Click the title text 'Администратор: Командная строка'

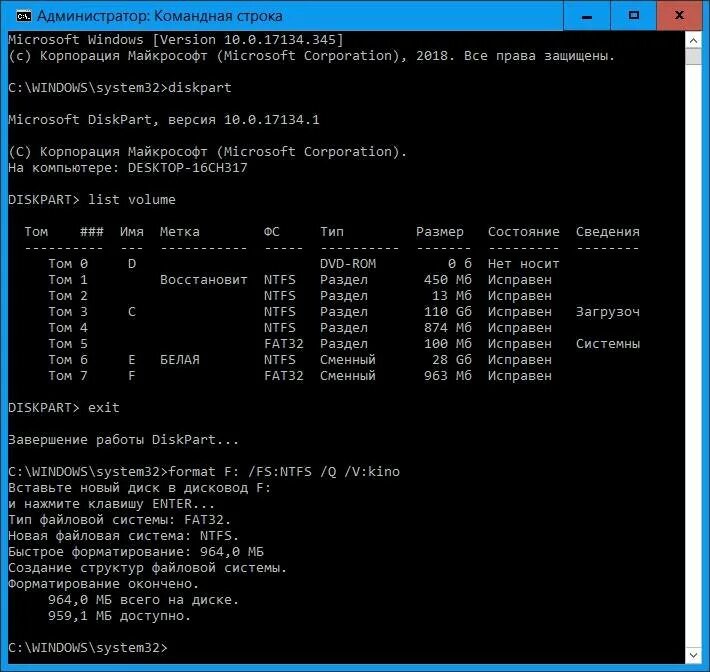click(159, 16)
